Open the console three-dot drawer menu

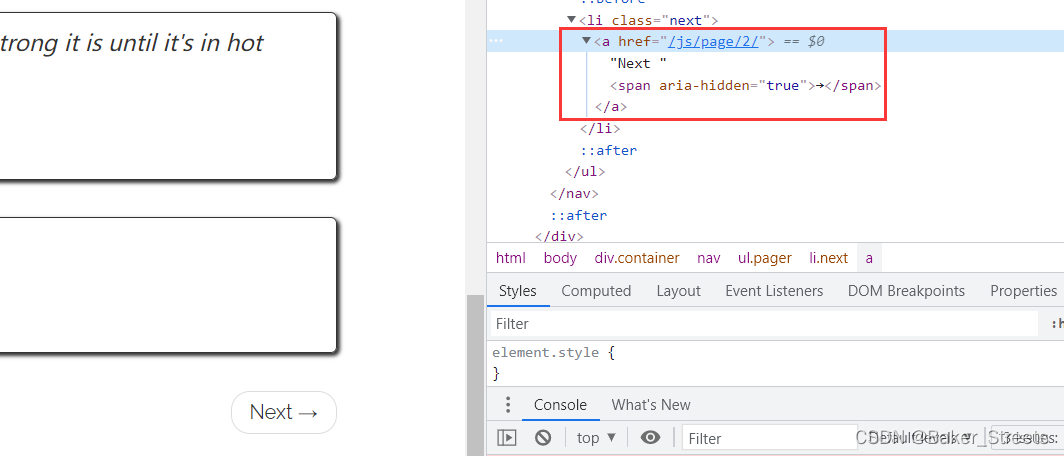508,405
